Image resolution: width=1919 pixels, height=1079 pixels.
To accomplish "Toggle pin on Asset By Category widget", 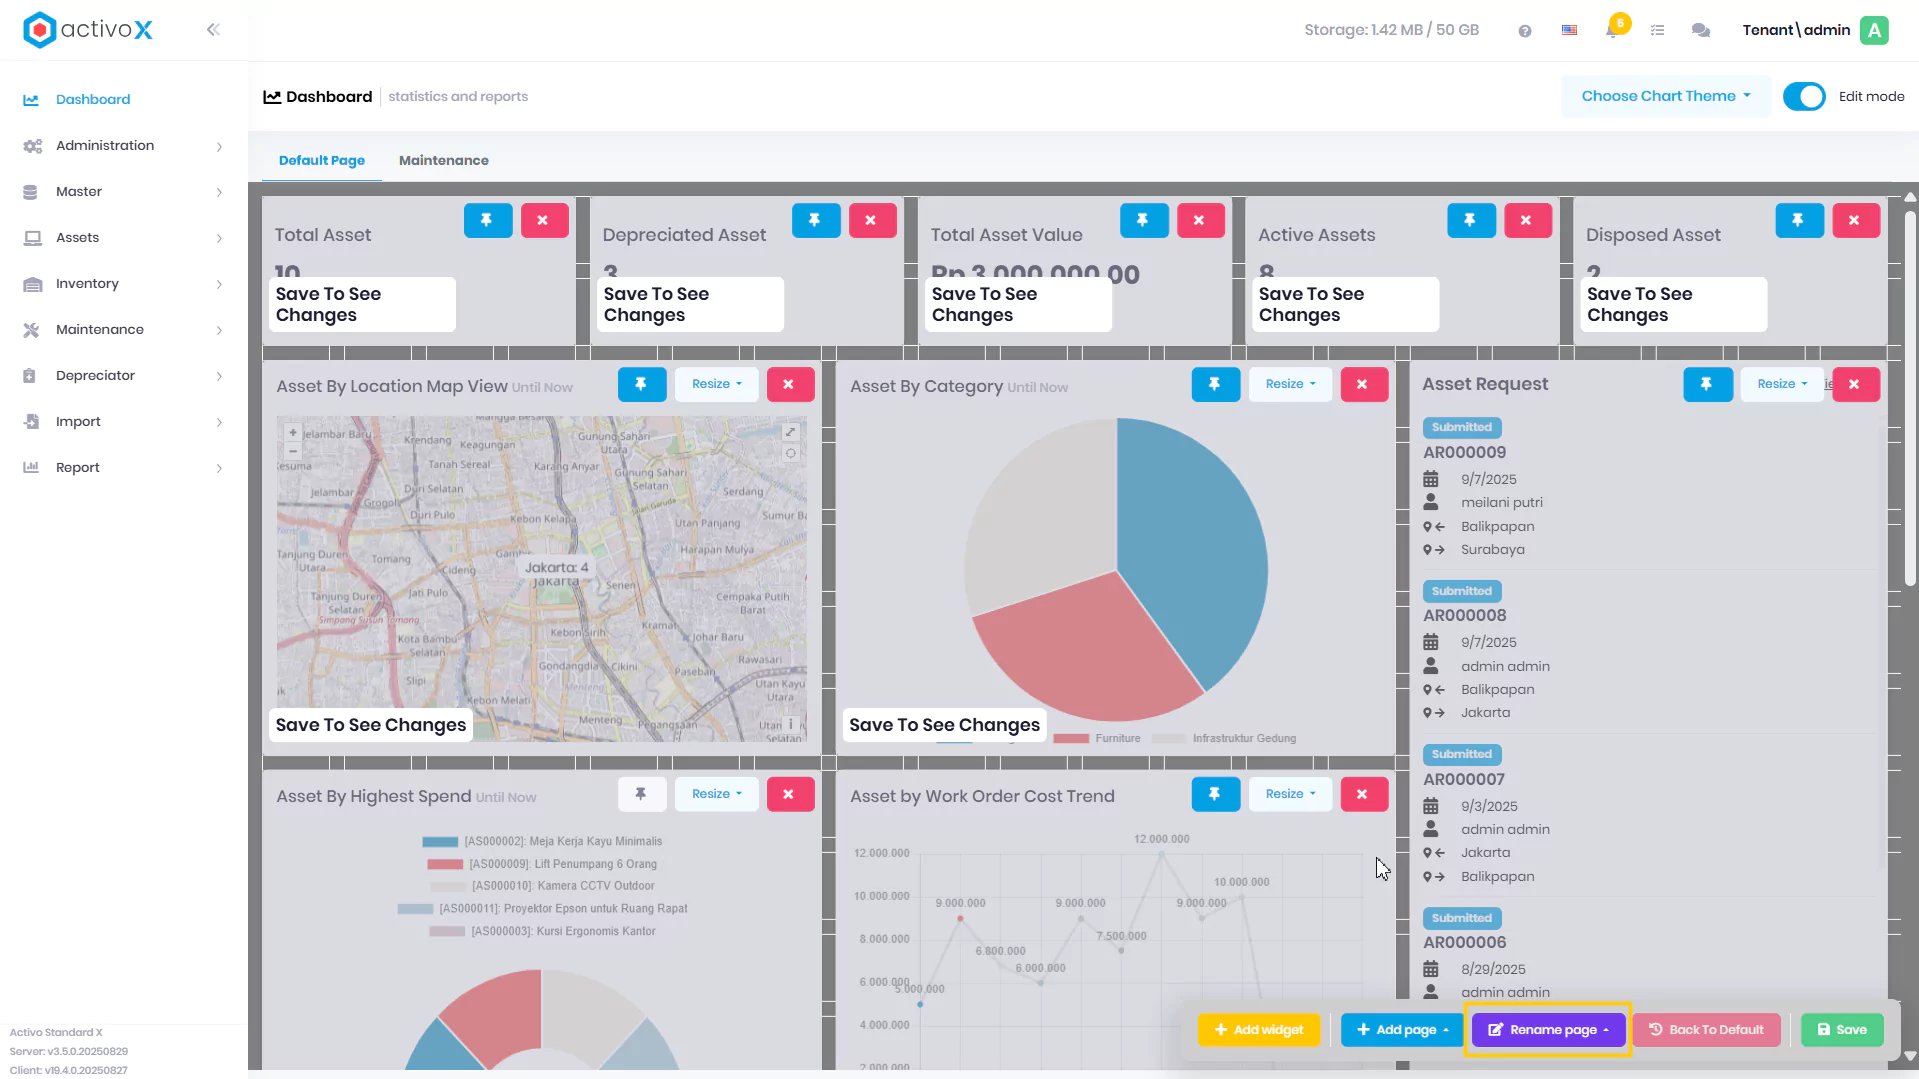I will click(x=1215, y=384).
